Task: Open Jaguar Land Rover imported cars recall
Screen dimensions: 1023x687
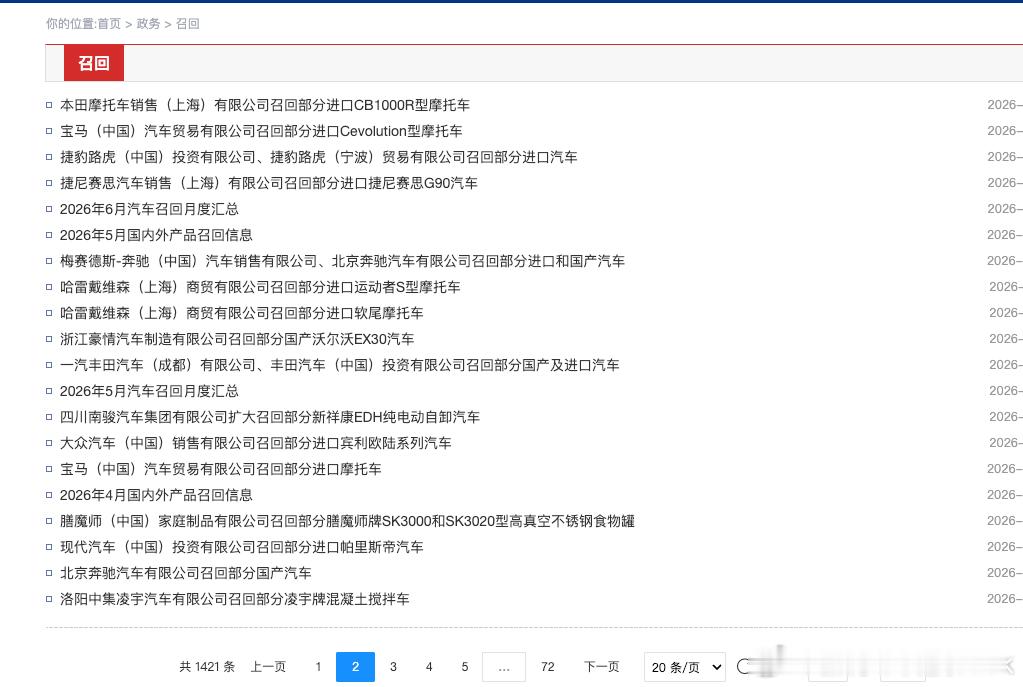Action: pyautogui.click(x=318, y=157)
